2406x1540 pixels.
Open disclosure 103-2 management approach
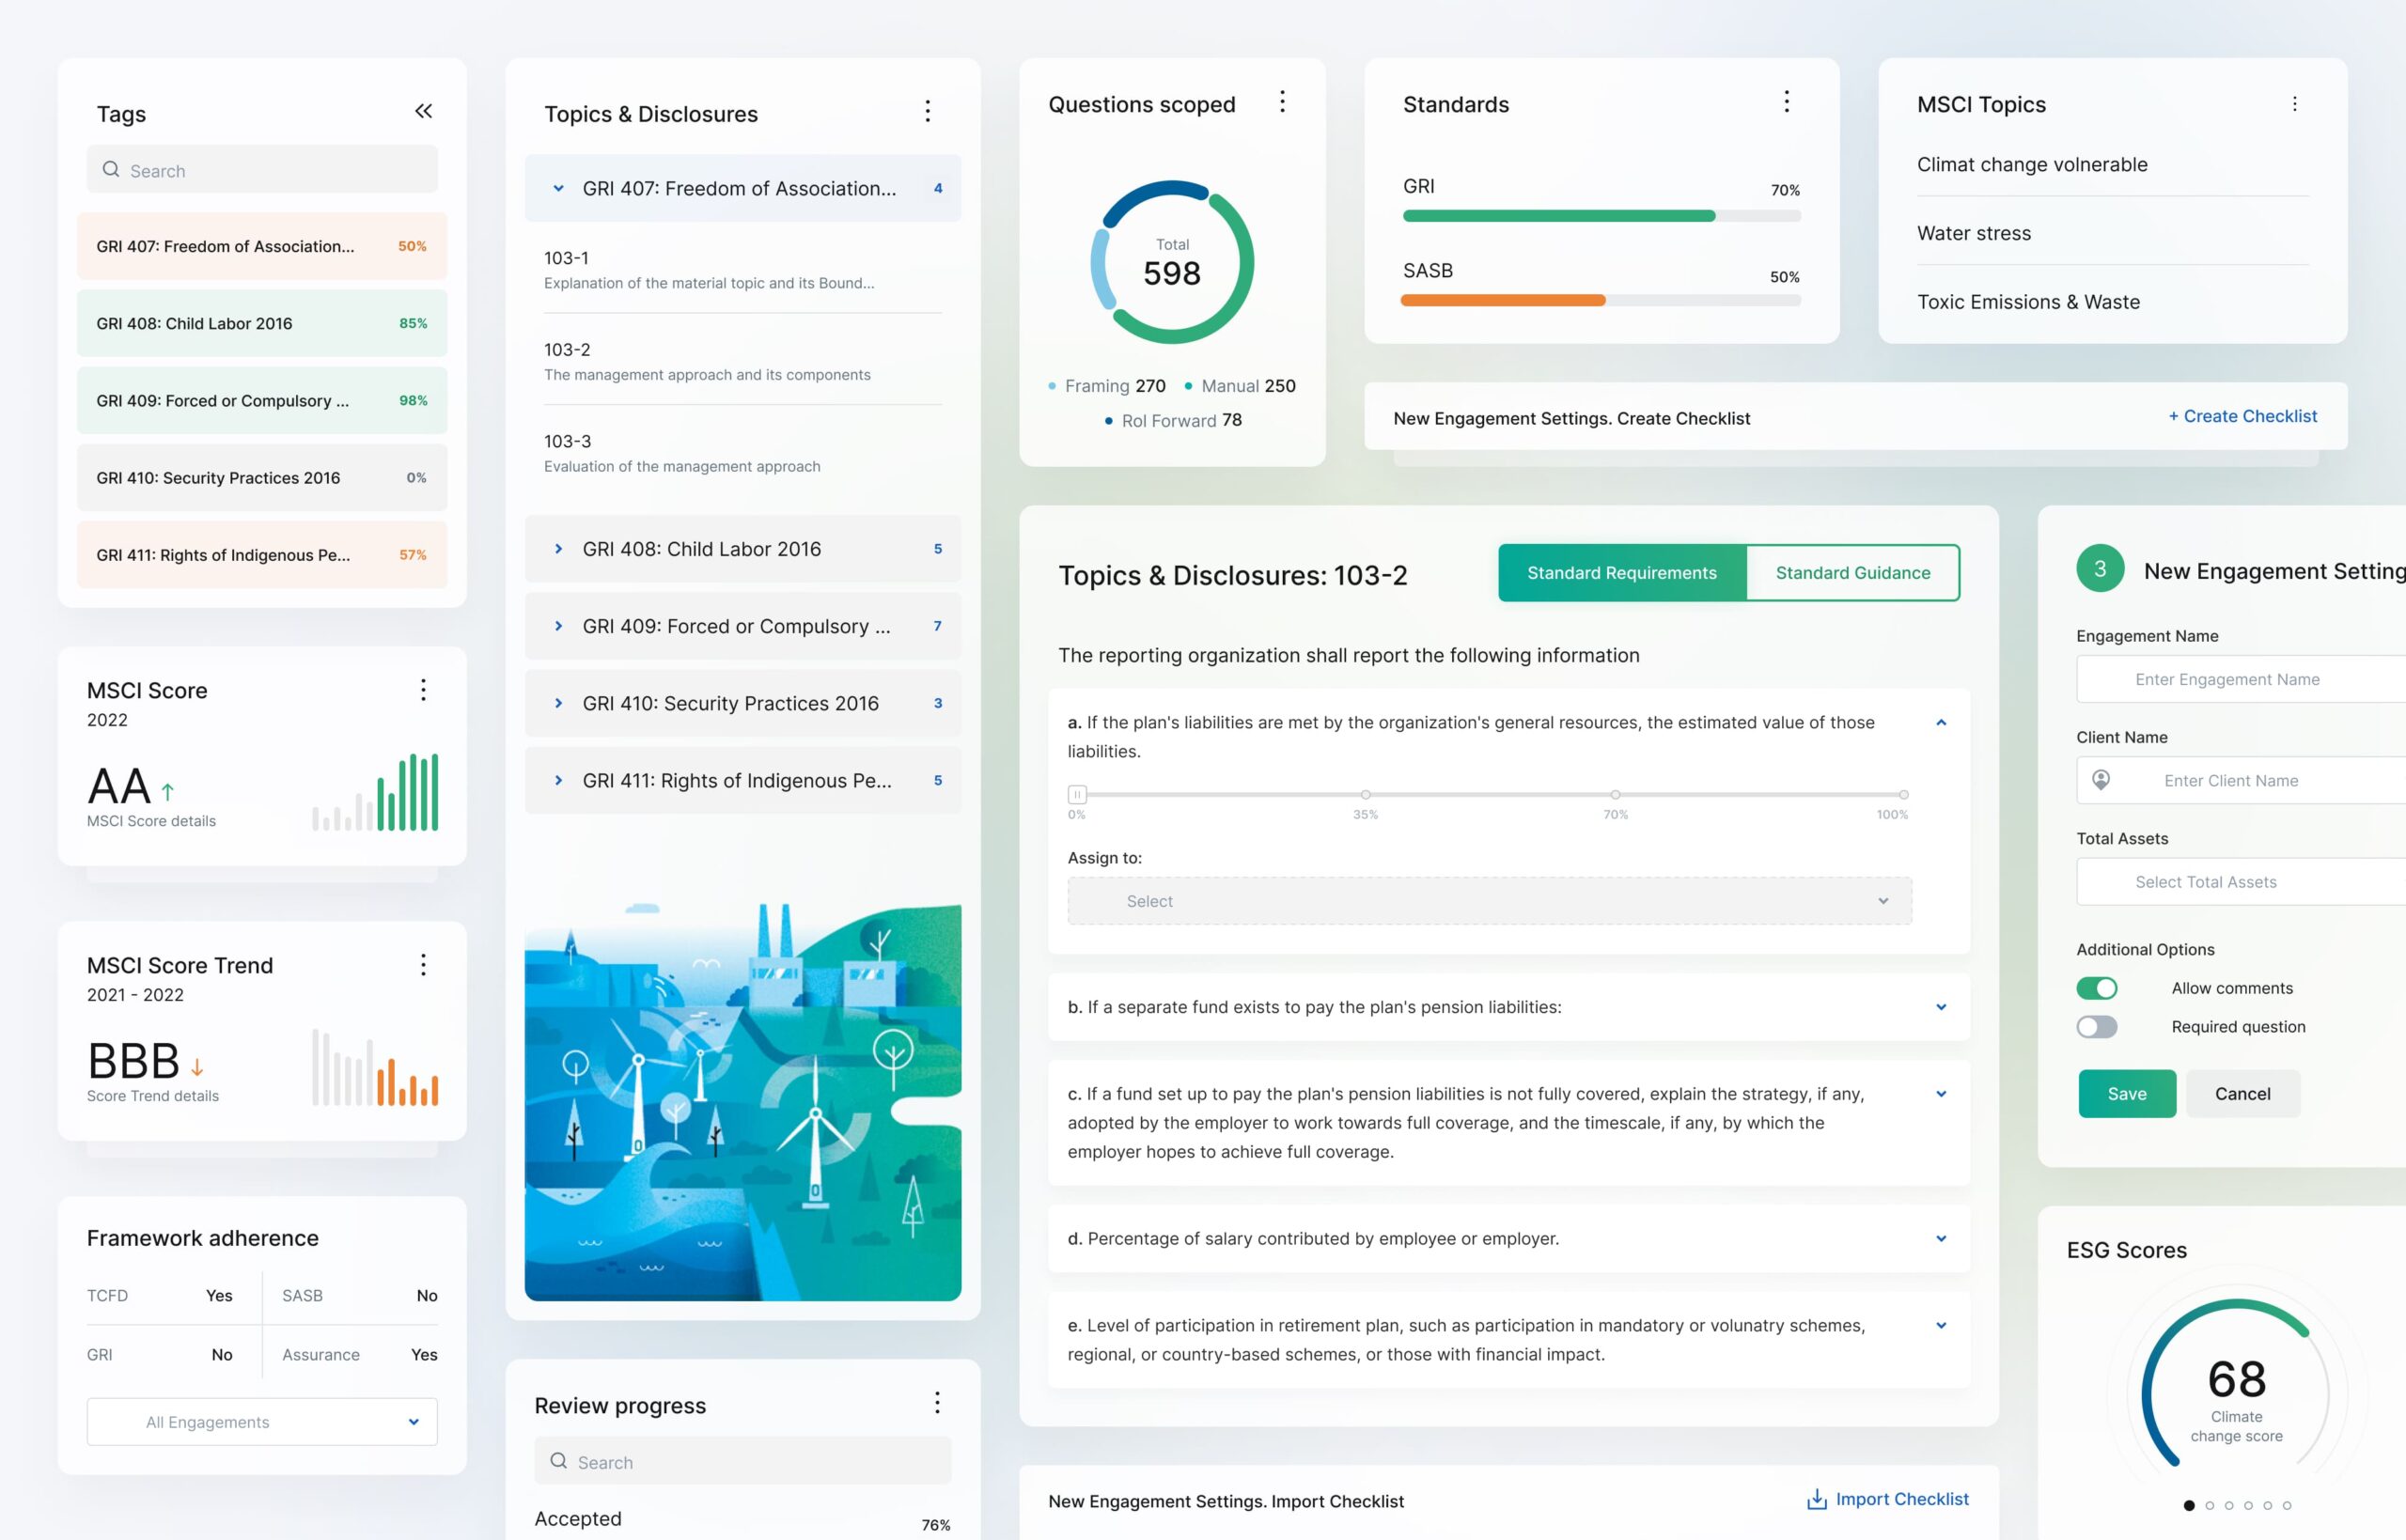tap(743, 361)
